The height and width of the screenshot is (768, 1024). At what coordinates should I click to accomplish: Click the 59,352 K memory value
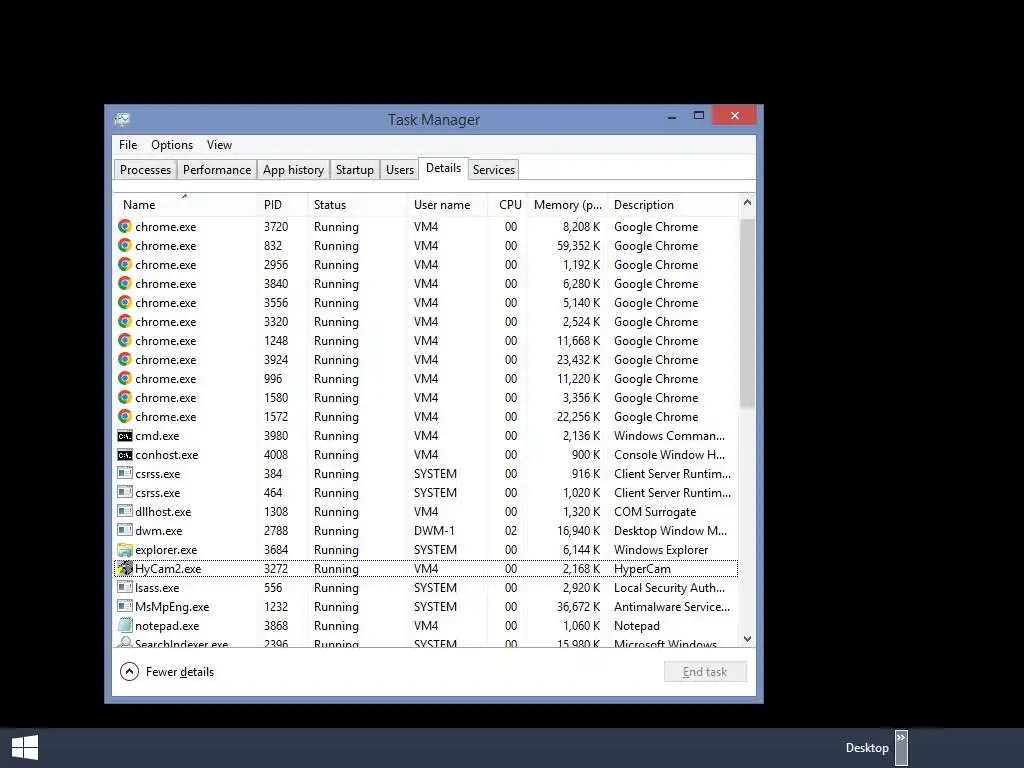coord(578,246)
